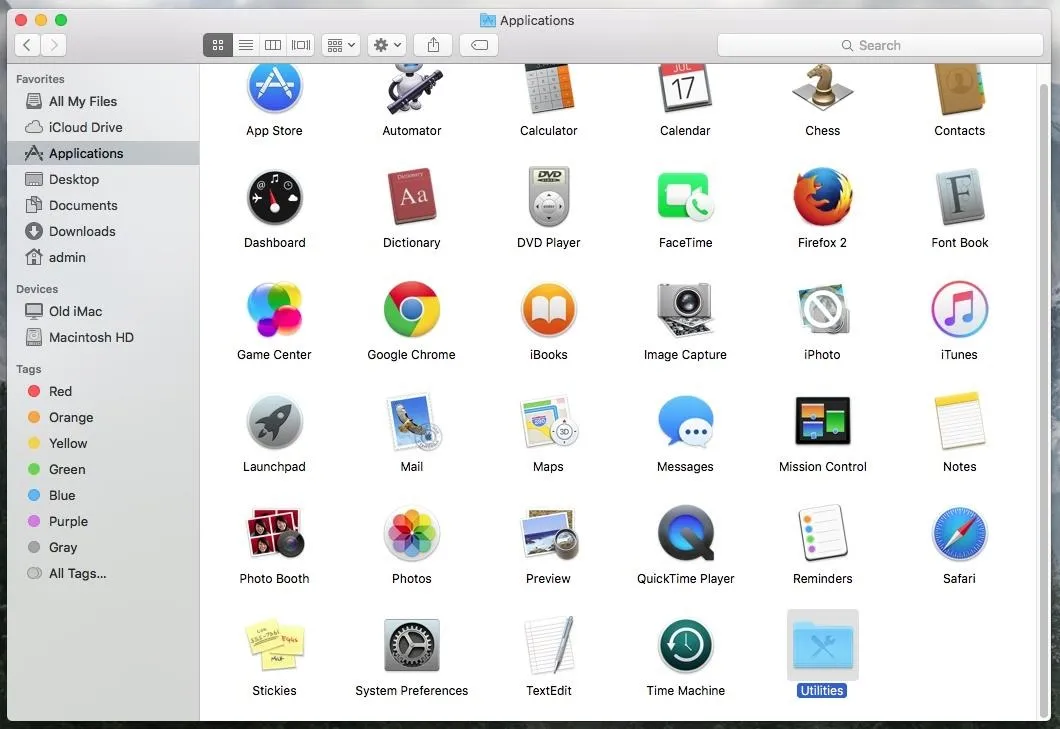Open the Maps application
Viewport: 1060px width, 729px height.
[x=549, y=421]
